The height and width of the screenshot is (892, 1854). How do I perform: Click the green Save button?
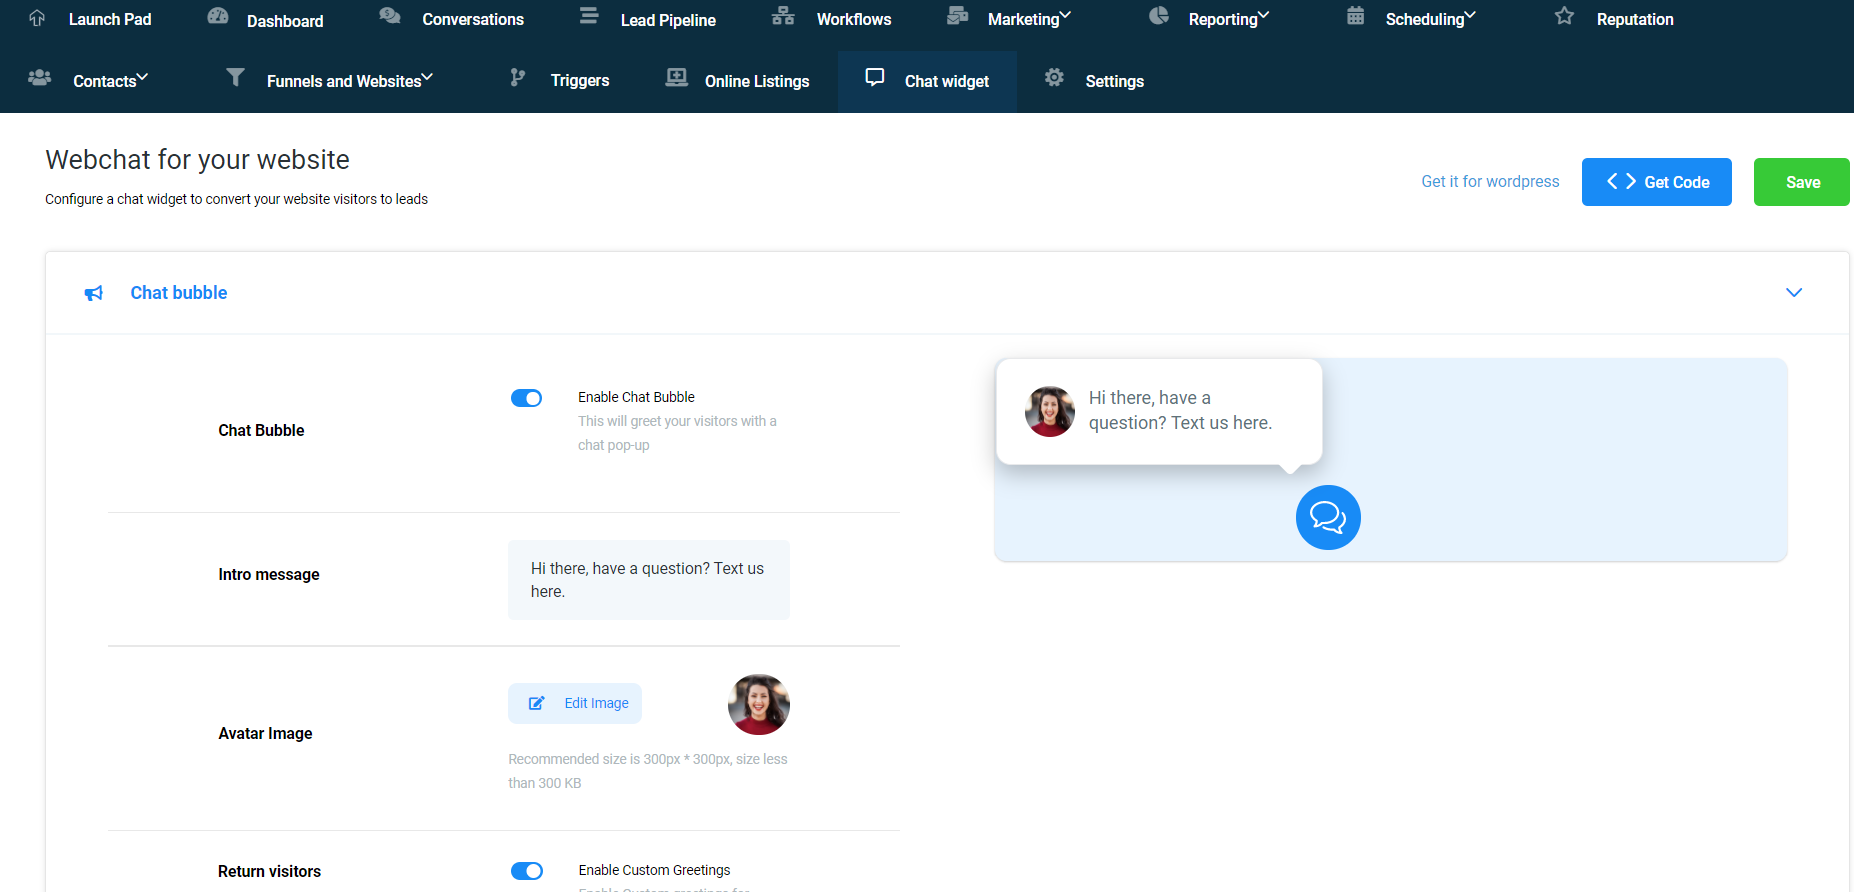1802,182
